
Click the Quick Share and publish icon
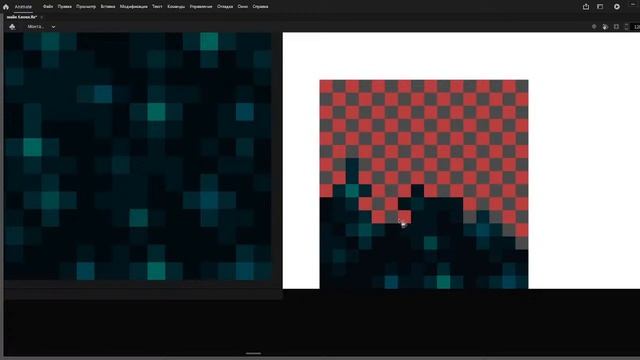(586, 7)
